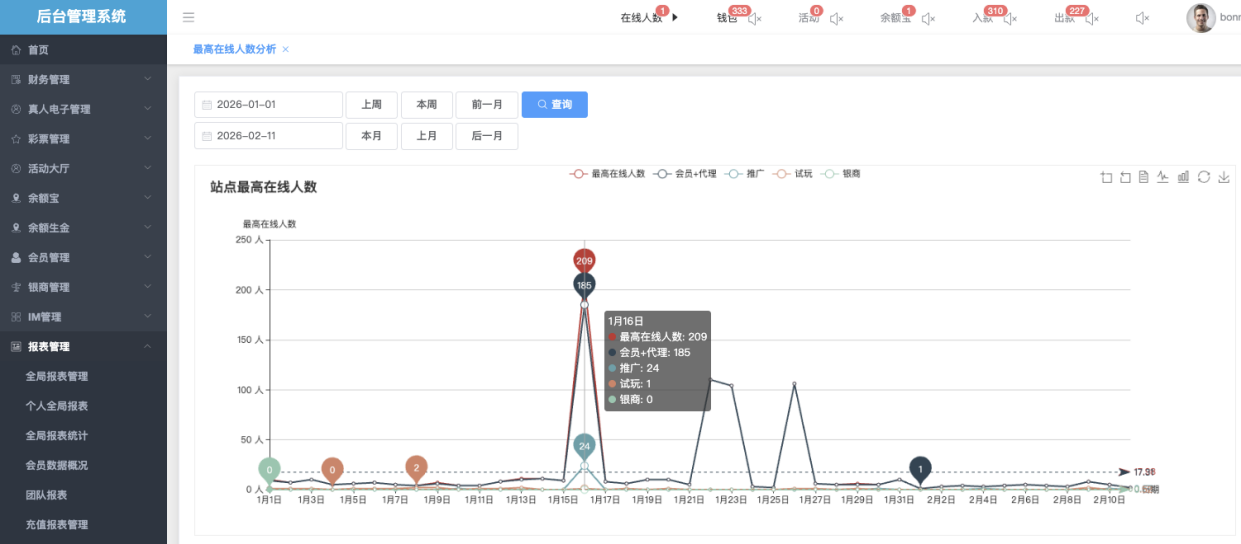Image resolution: width=1241 pixels, height=544 pixels.
Task: Open the chart data view icon
Action: click(1143, 177)
